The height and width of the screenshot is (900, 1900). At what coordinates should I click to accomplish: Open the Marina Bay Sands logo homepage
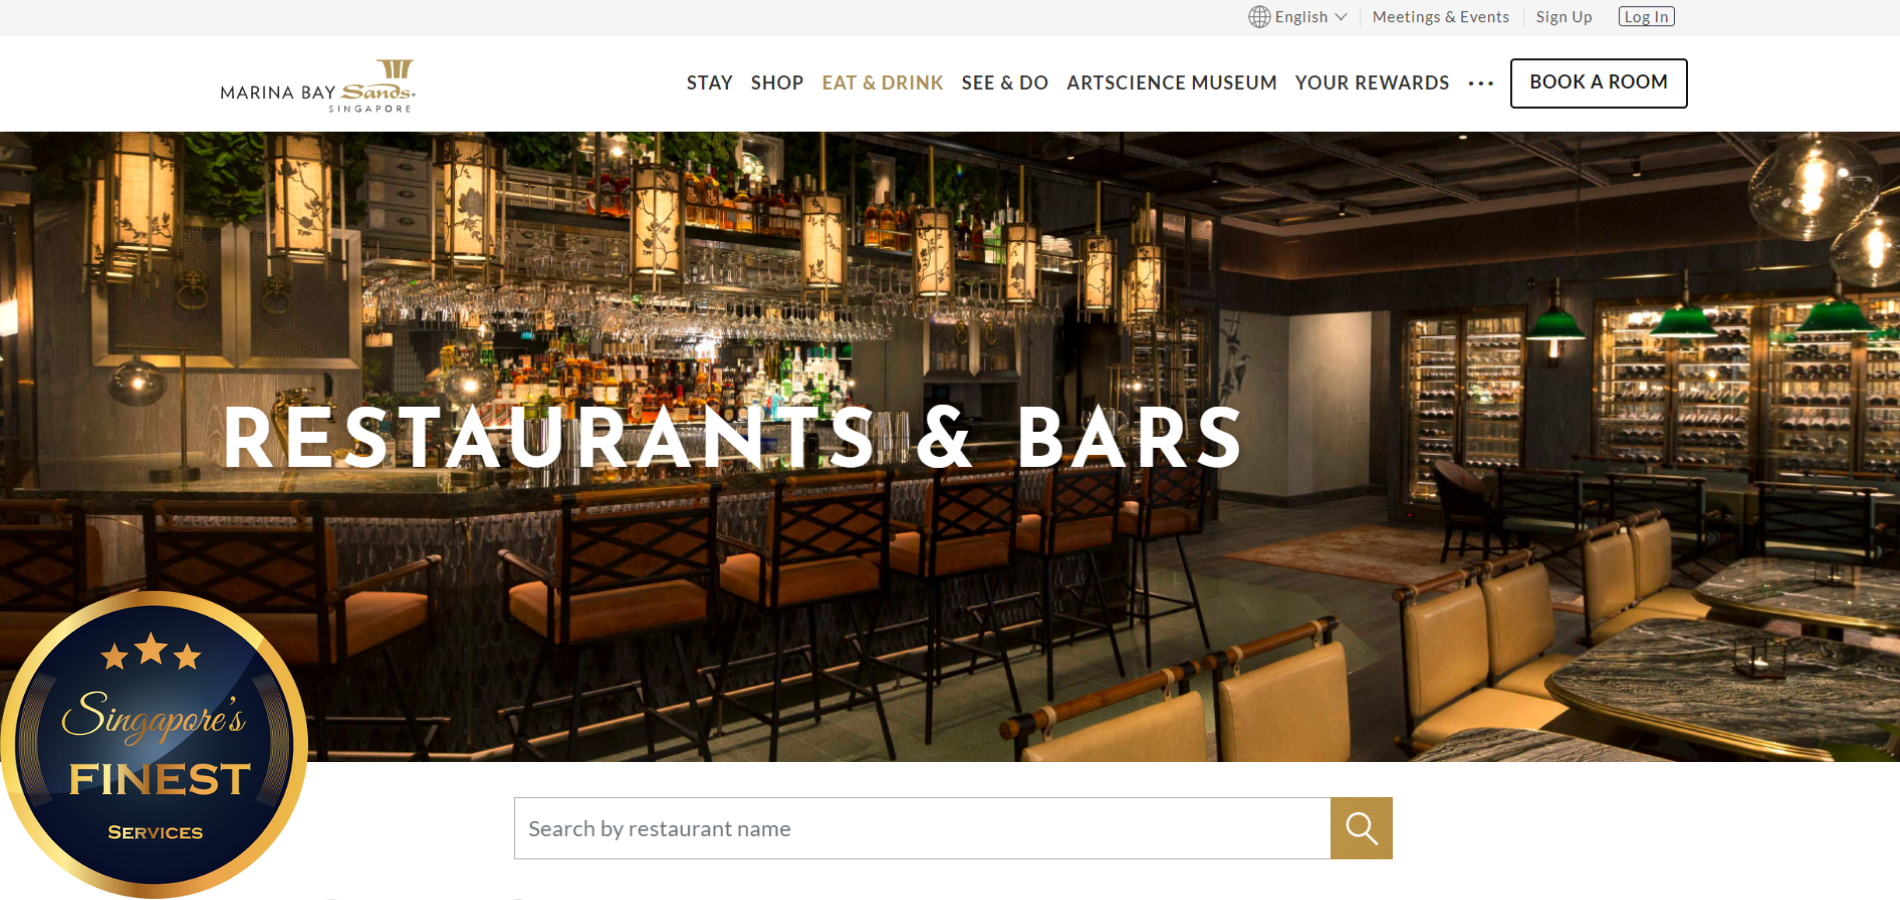point(318,86)
